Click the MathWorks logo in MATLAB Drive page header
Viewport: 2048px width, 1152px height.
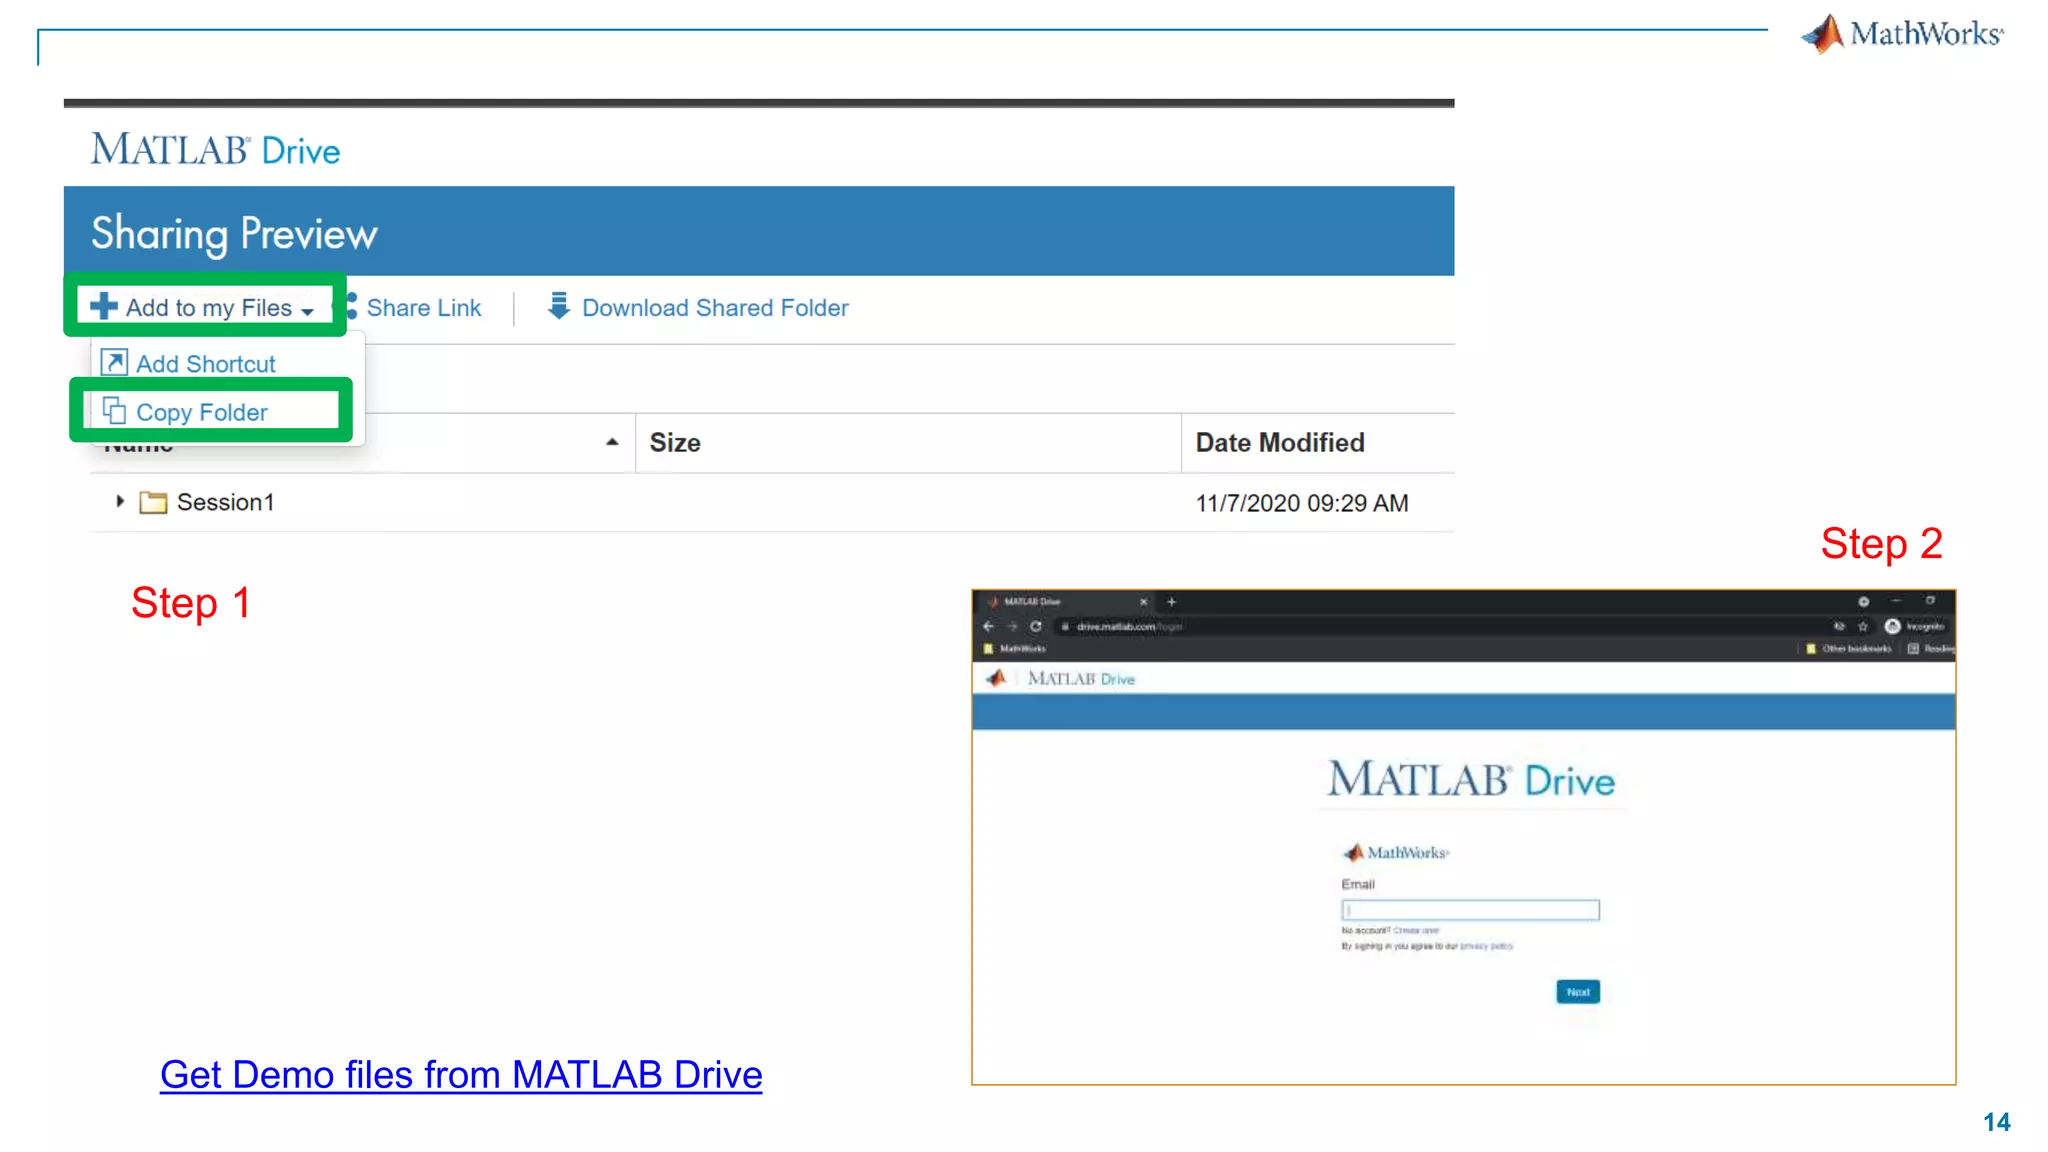pos(996,679)
